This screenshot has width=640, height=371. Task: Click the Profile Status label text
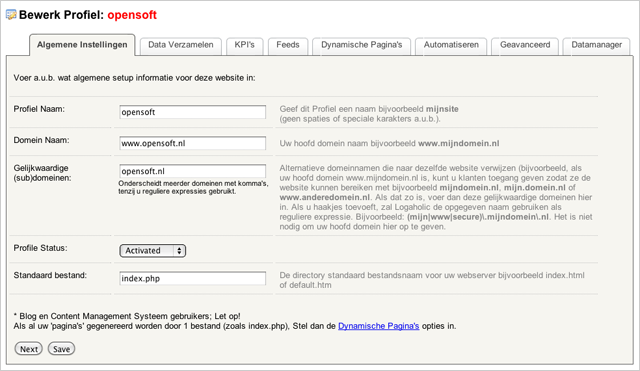40,248
